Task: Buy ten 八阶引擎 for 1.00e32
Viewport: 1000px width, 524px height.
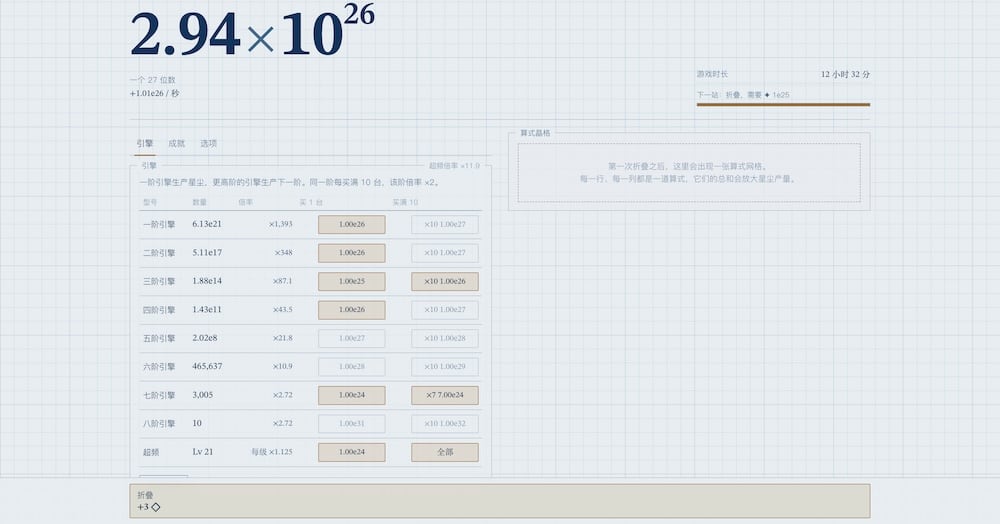Action: tap(445, 424)
